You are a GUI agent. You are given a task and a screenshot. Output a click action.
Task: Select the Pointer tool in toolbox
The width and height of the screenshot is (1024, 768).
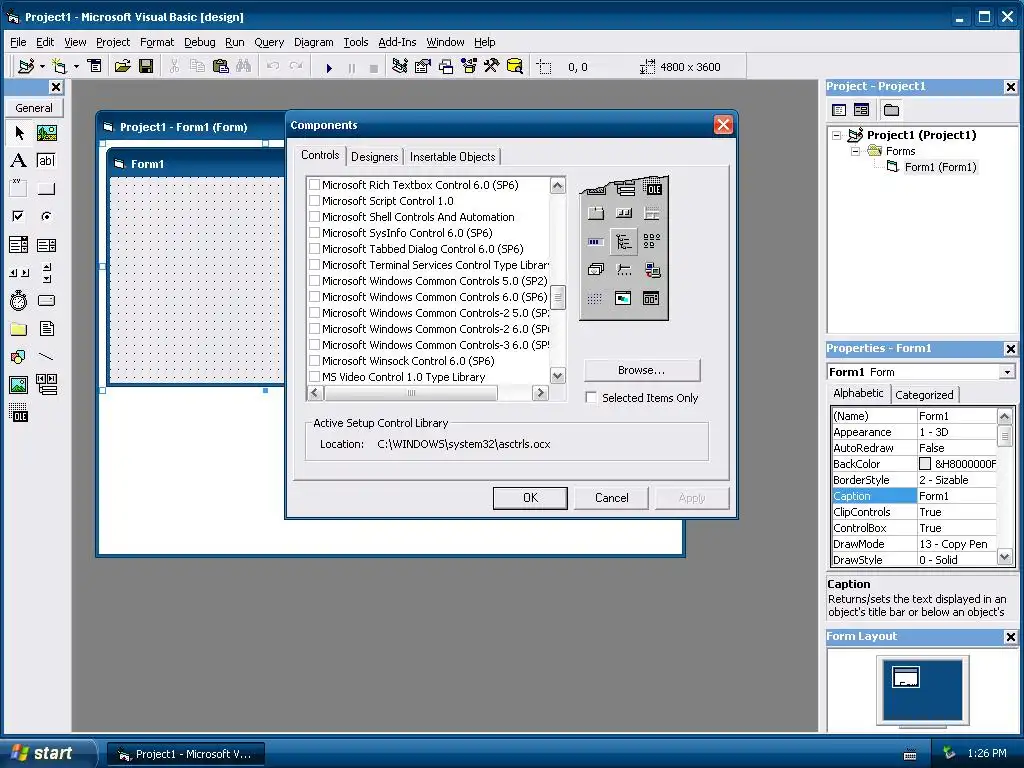pos(19,133)
